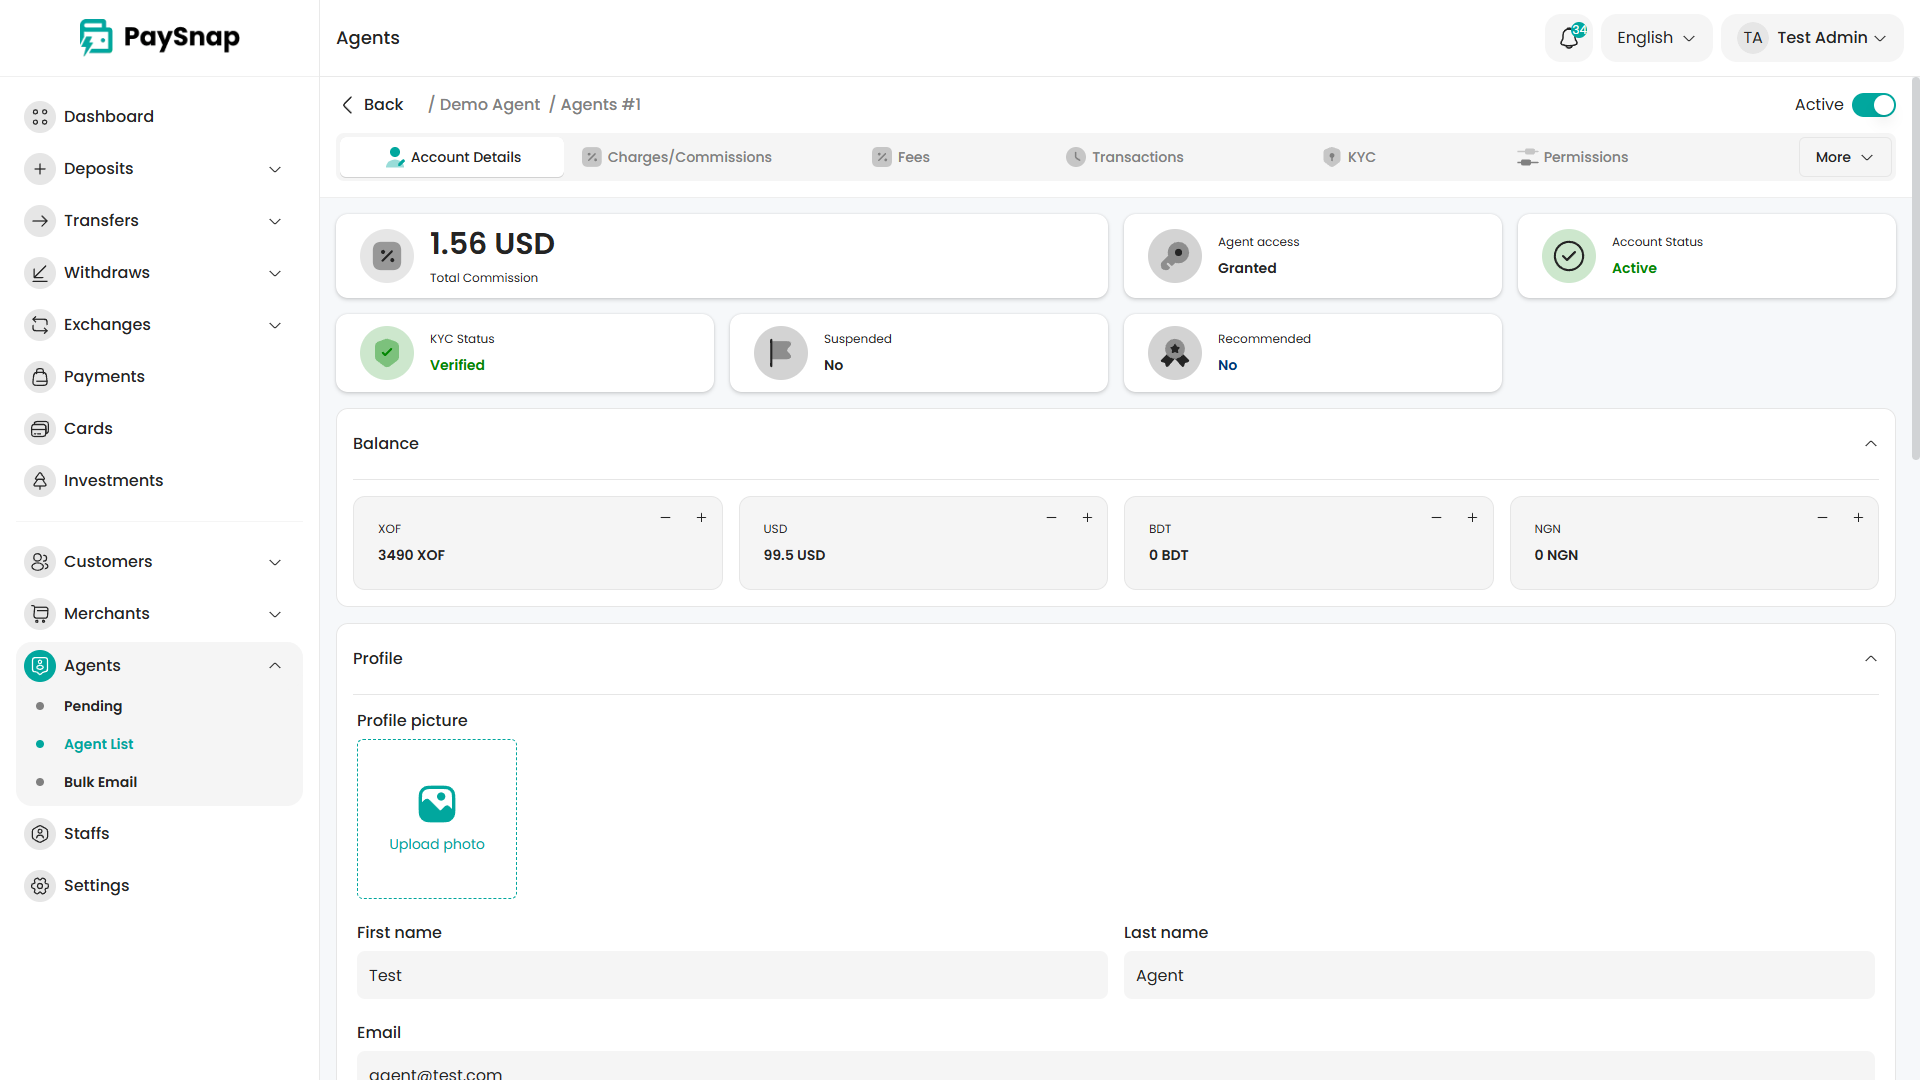Switch to the Transactions tab
Image resolution: width=1920 pixels, height=1080 pixels.
(x=1125, y=157)
